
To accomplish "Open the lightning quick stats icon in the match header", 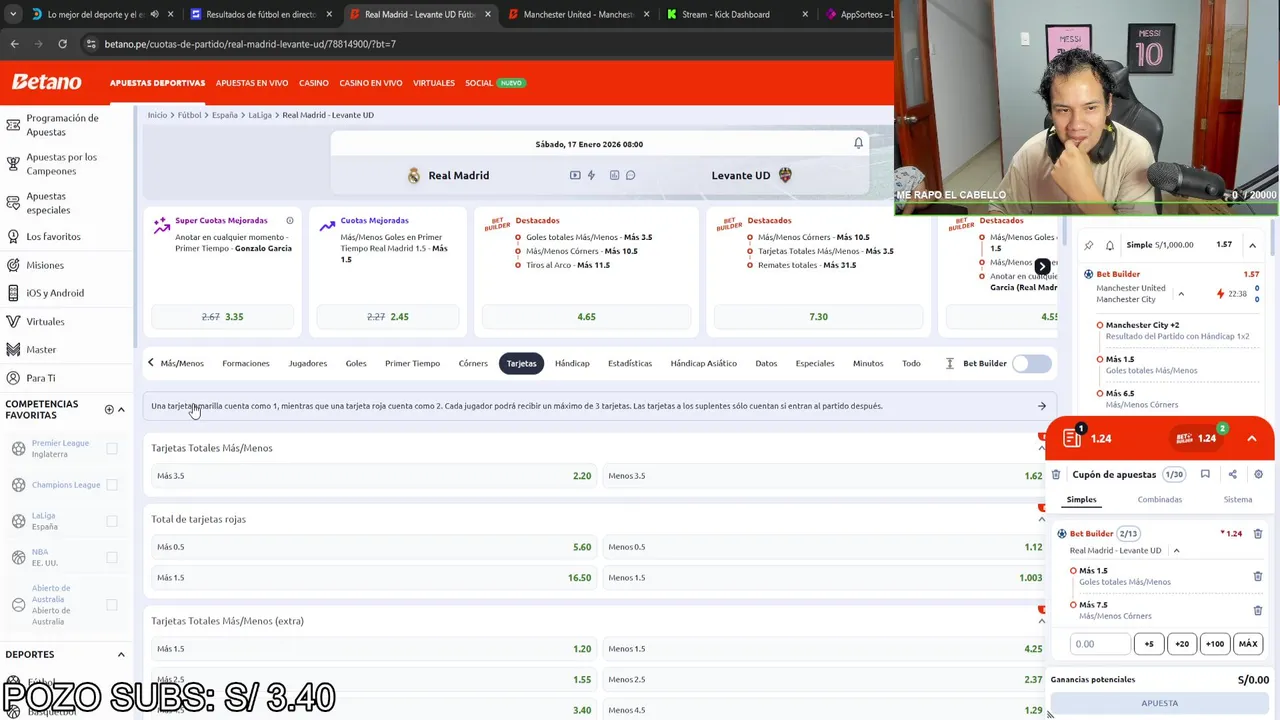I will tap(591, 175).
